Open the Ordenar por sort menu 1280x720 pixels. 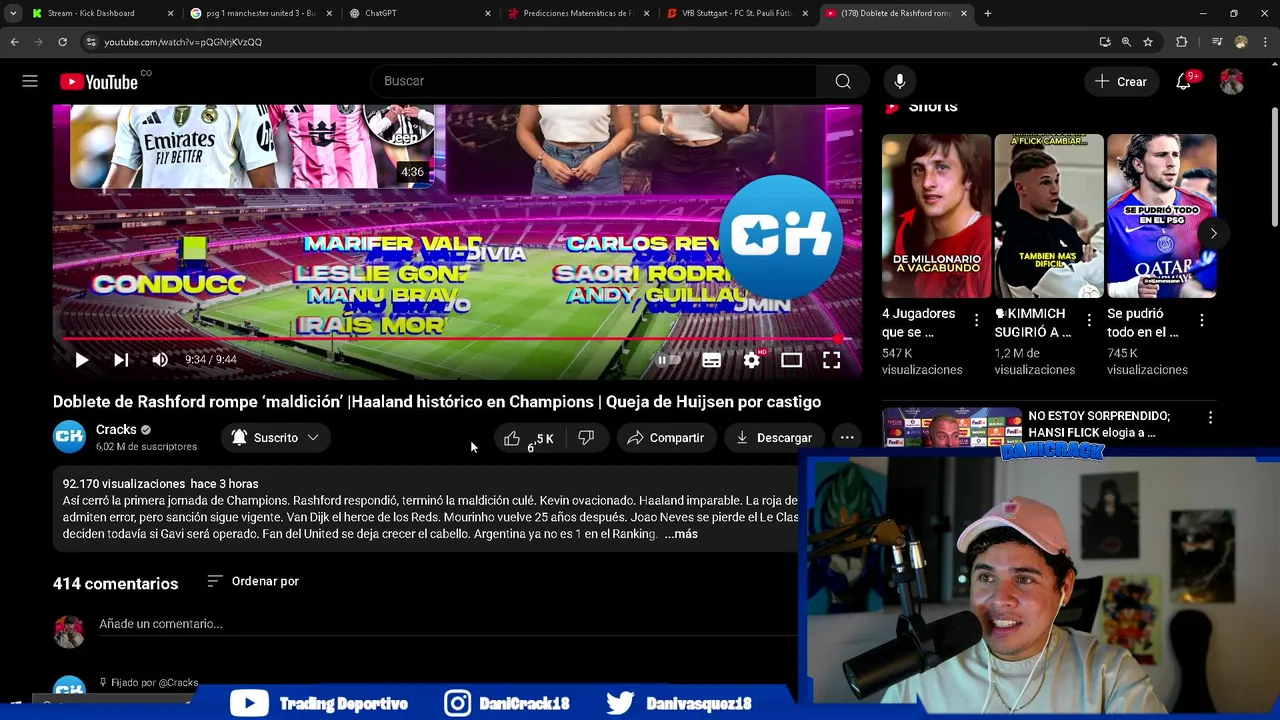click(253, 581)
